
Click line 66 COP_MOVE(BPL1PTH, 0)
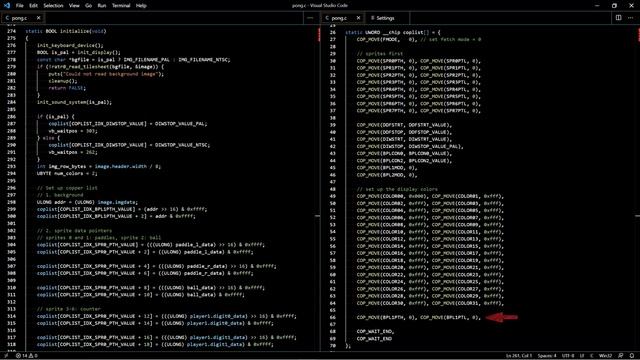pos(387,318)
